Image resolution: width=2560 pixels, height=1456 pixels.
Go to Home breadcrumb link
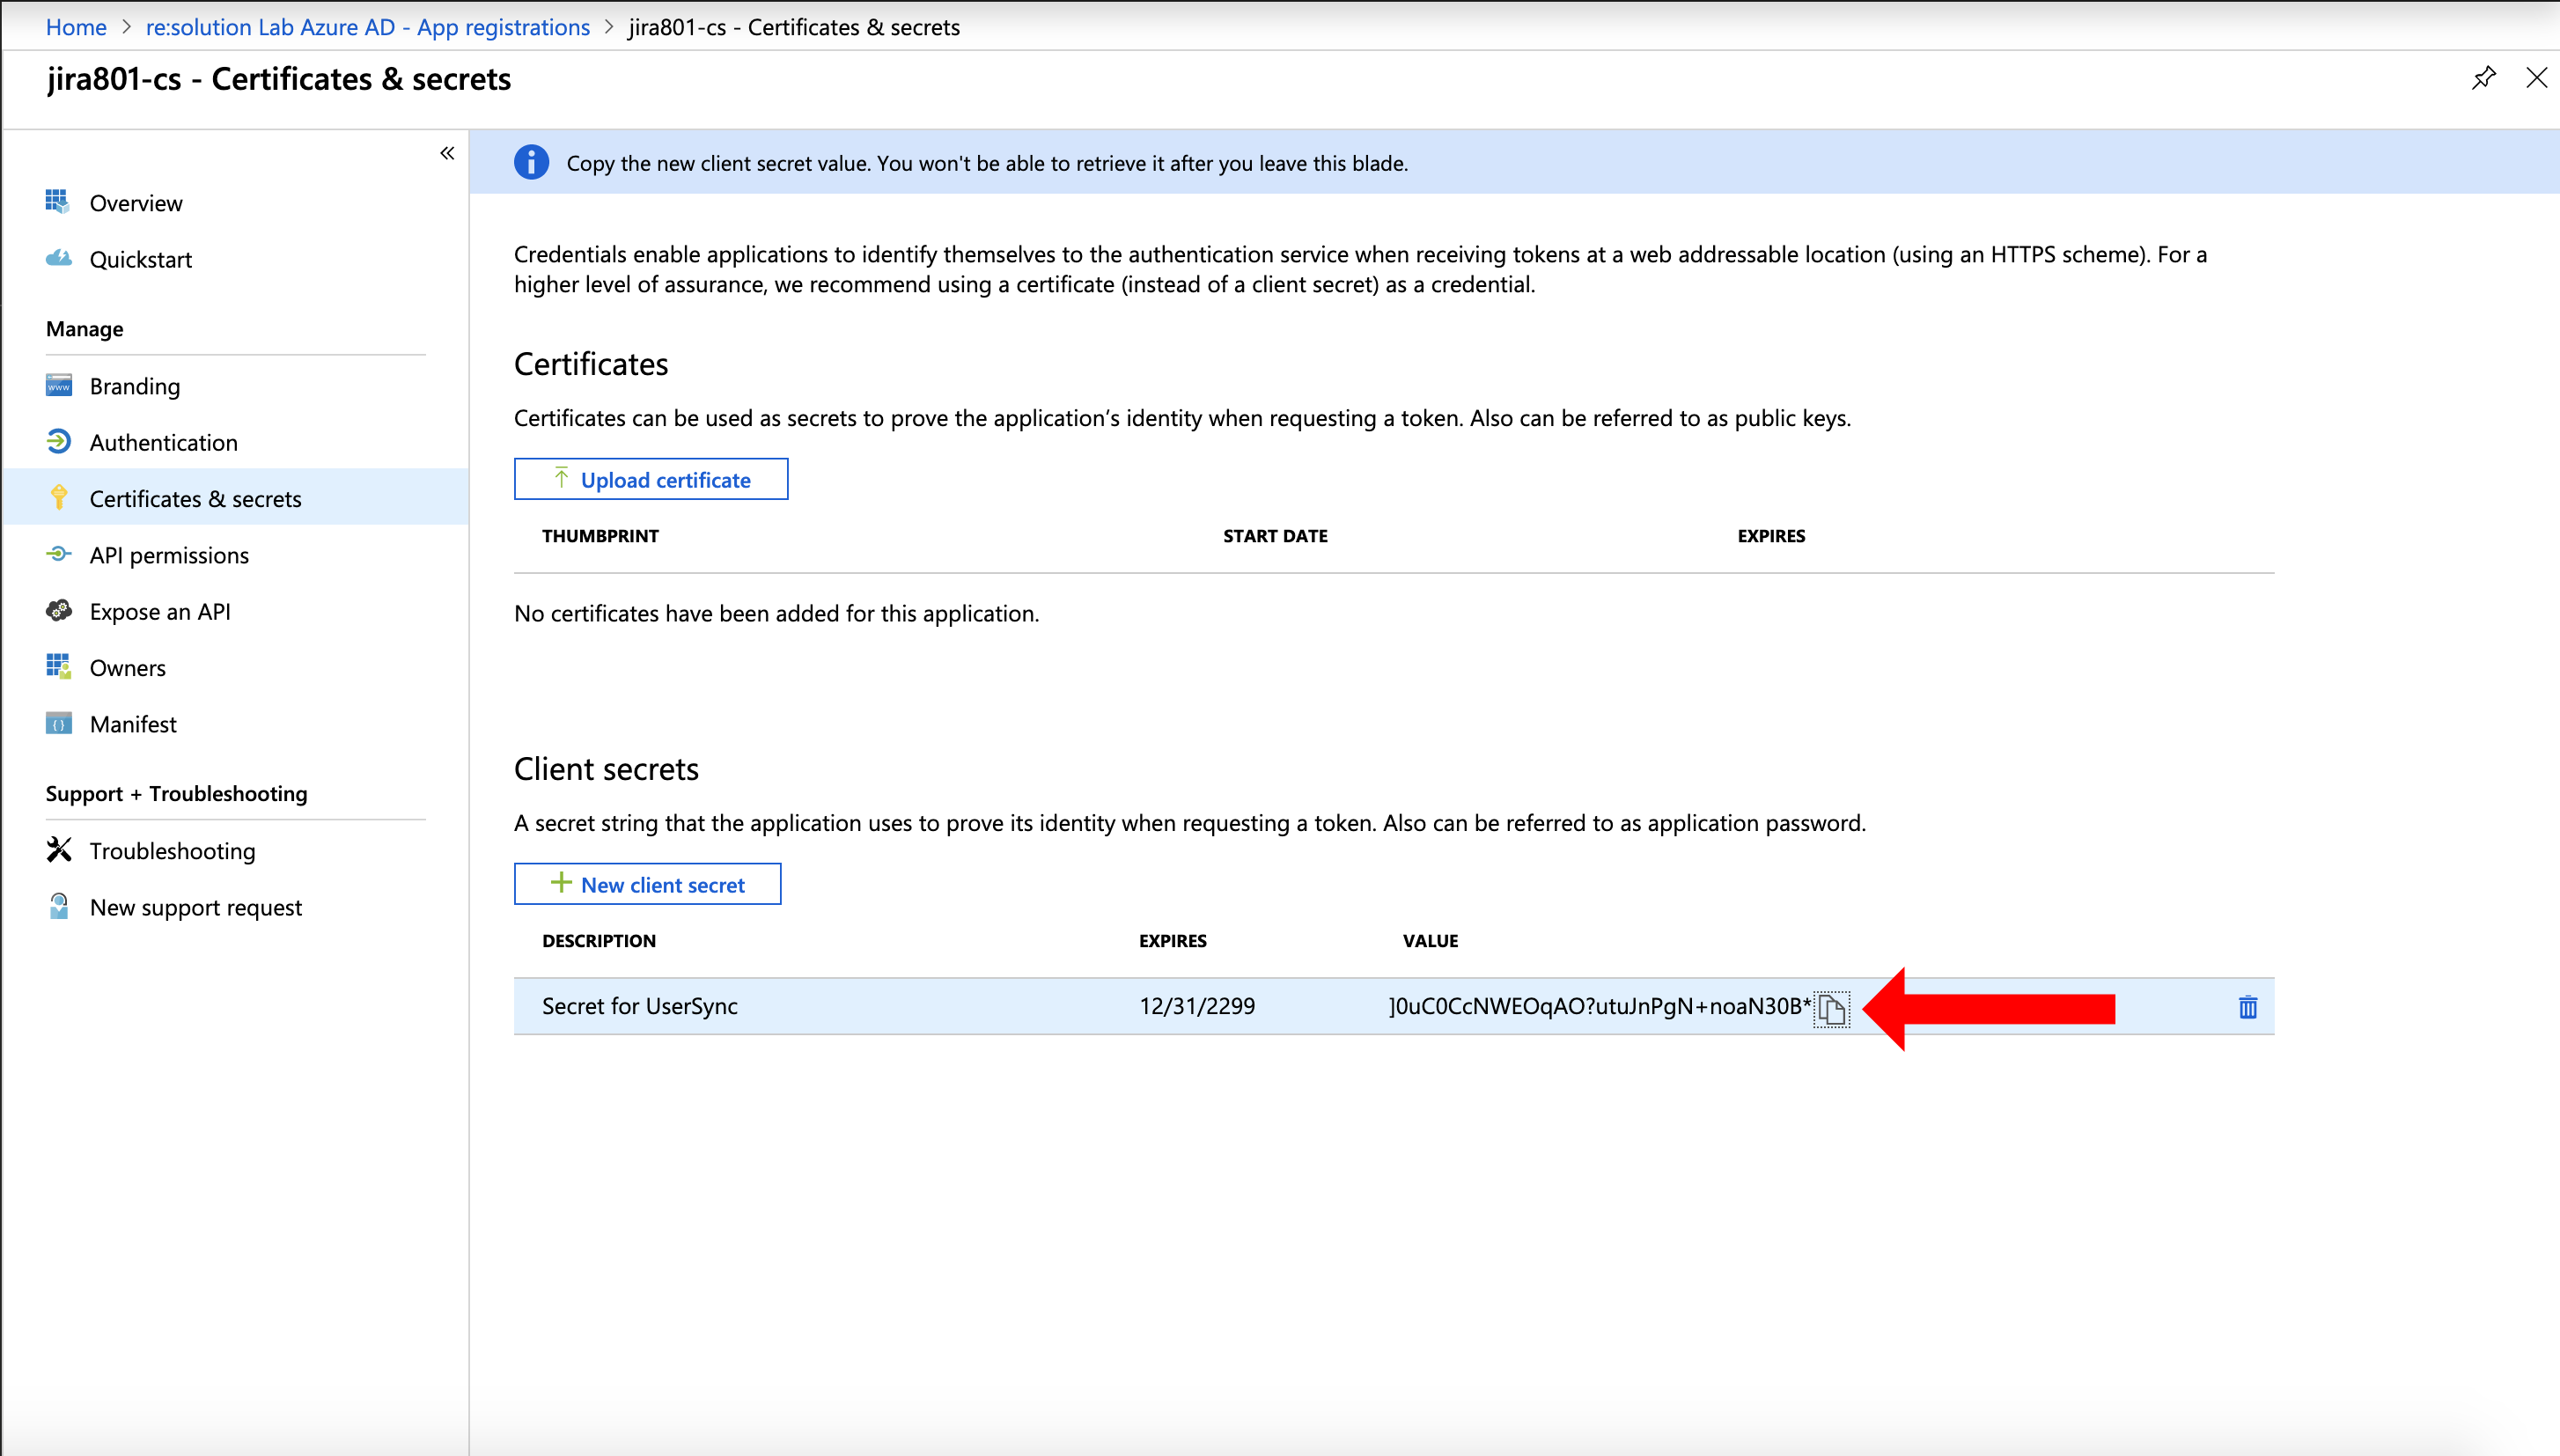pyautogui.click(x=76, y=27)
